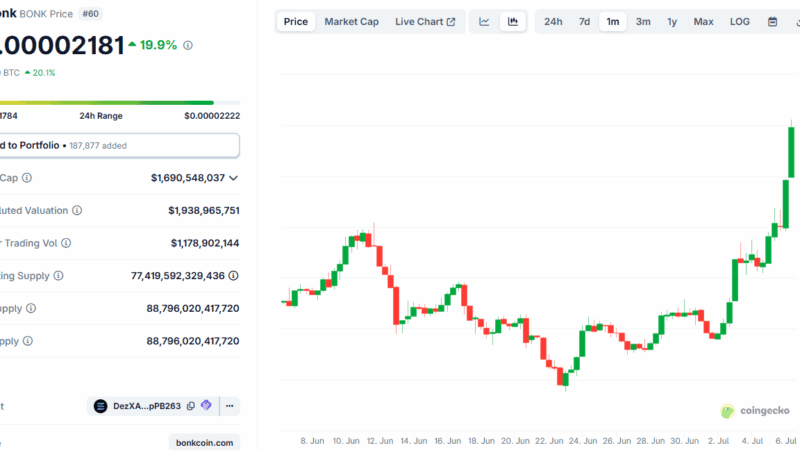Open more contract options ellipsis

click(x=230, y=406)
